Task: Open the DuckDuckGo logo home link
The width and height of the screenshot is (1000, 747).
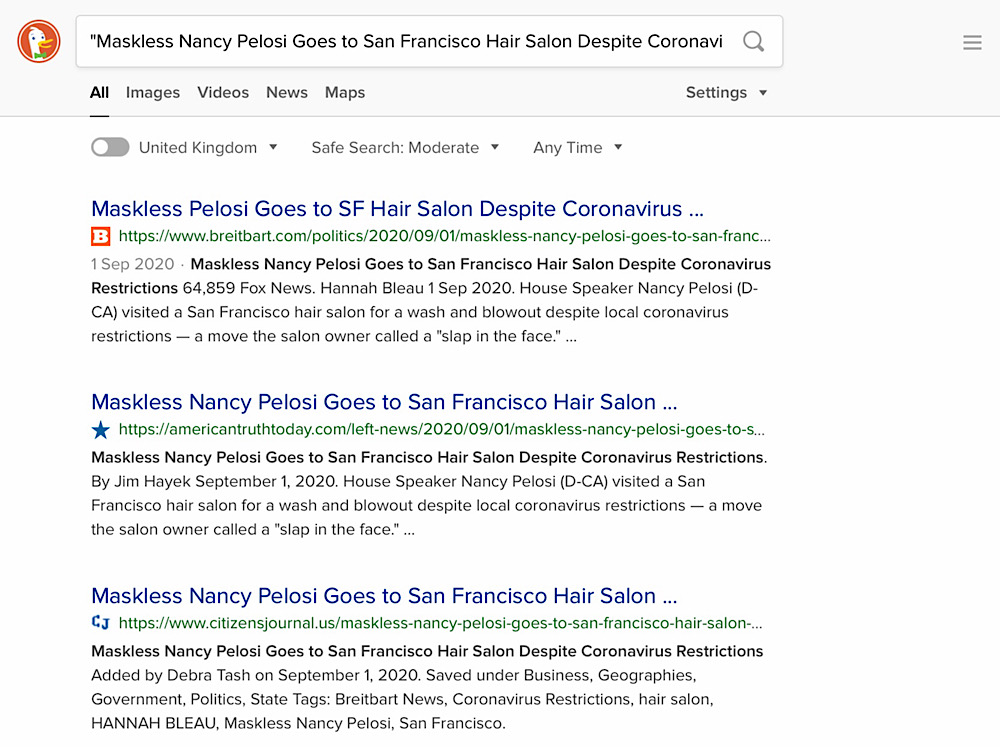Action: pyautogui.click(x=39, y=41)
